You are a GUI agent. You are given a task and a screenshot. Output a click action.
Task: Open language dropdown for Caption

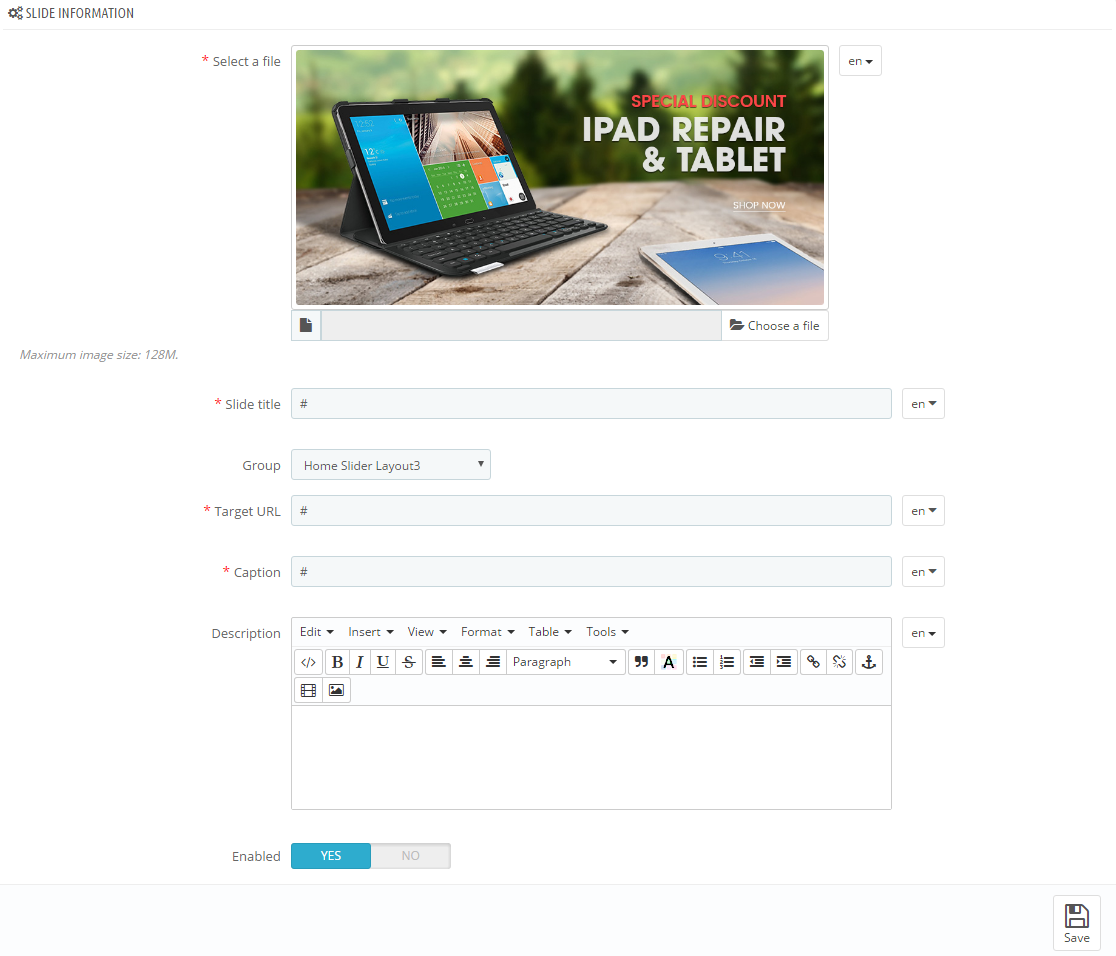(x=923, y=572)
